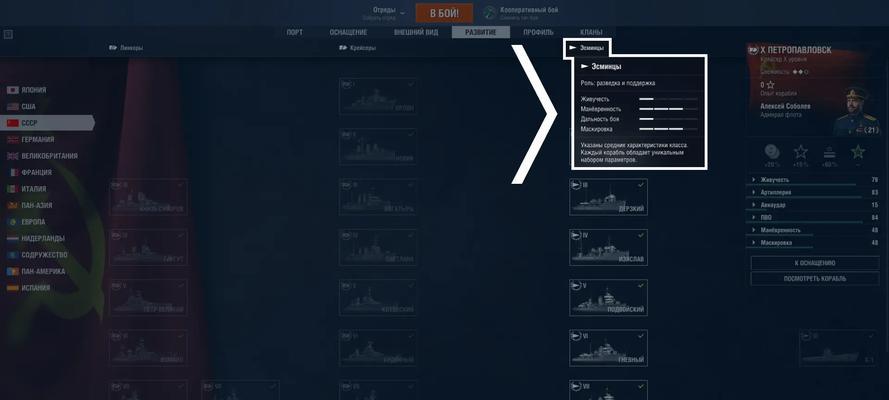Click the green star bonus icon
This screenshot has height=400, width=889.
(858, 152)
